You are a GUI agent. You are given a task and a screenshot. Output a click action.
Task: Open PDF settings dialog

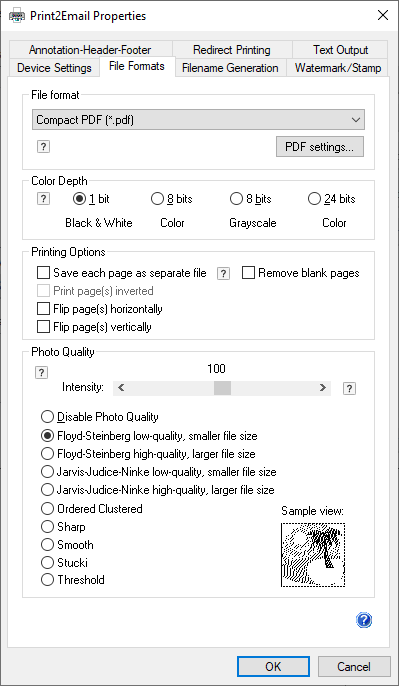[319, 147]
